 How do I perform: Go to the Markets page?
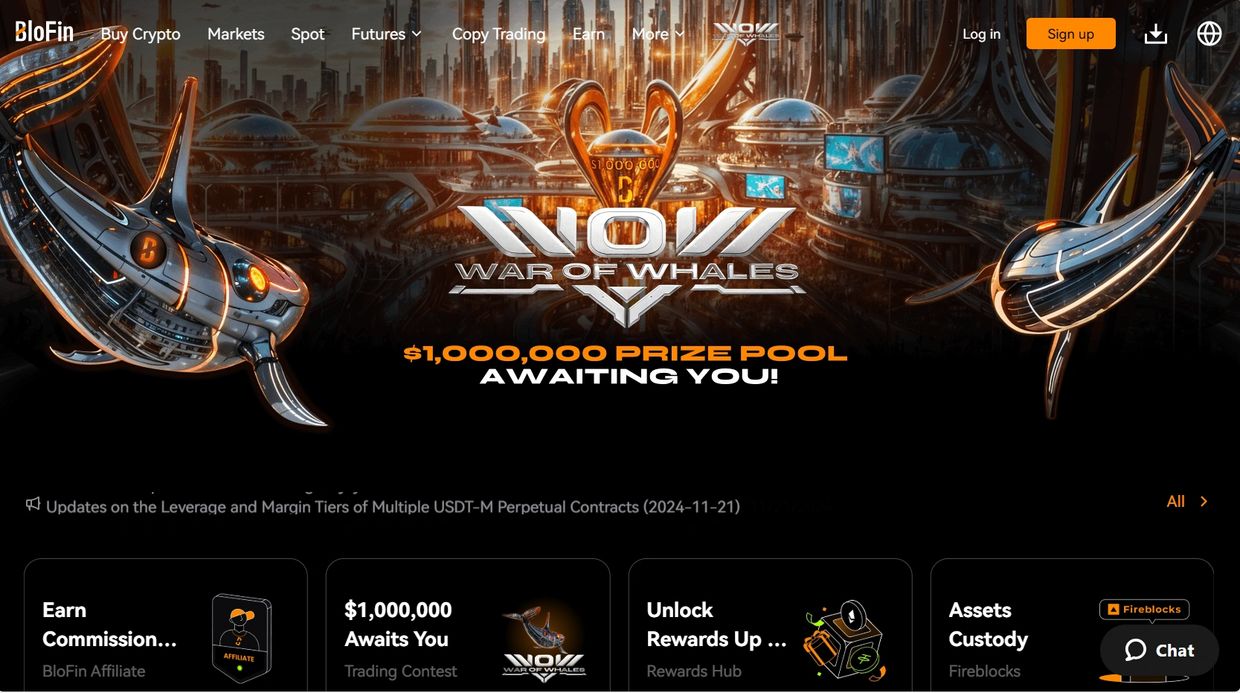tap(236, 34)
